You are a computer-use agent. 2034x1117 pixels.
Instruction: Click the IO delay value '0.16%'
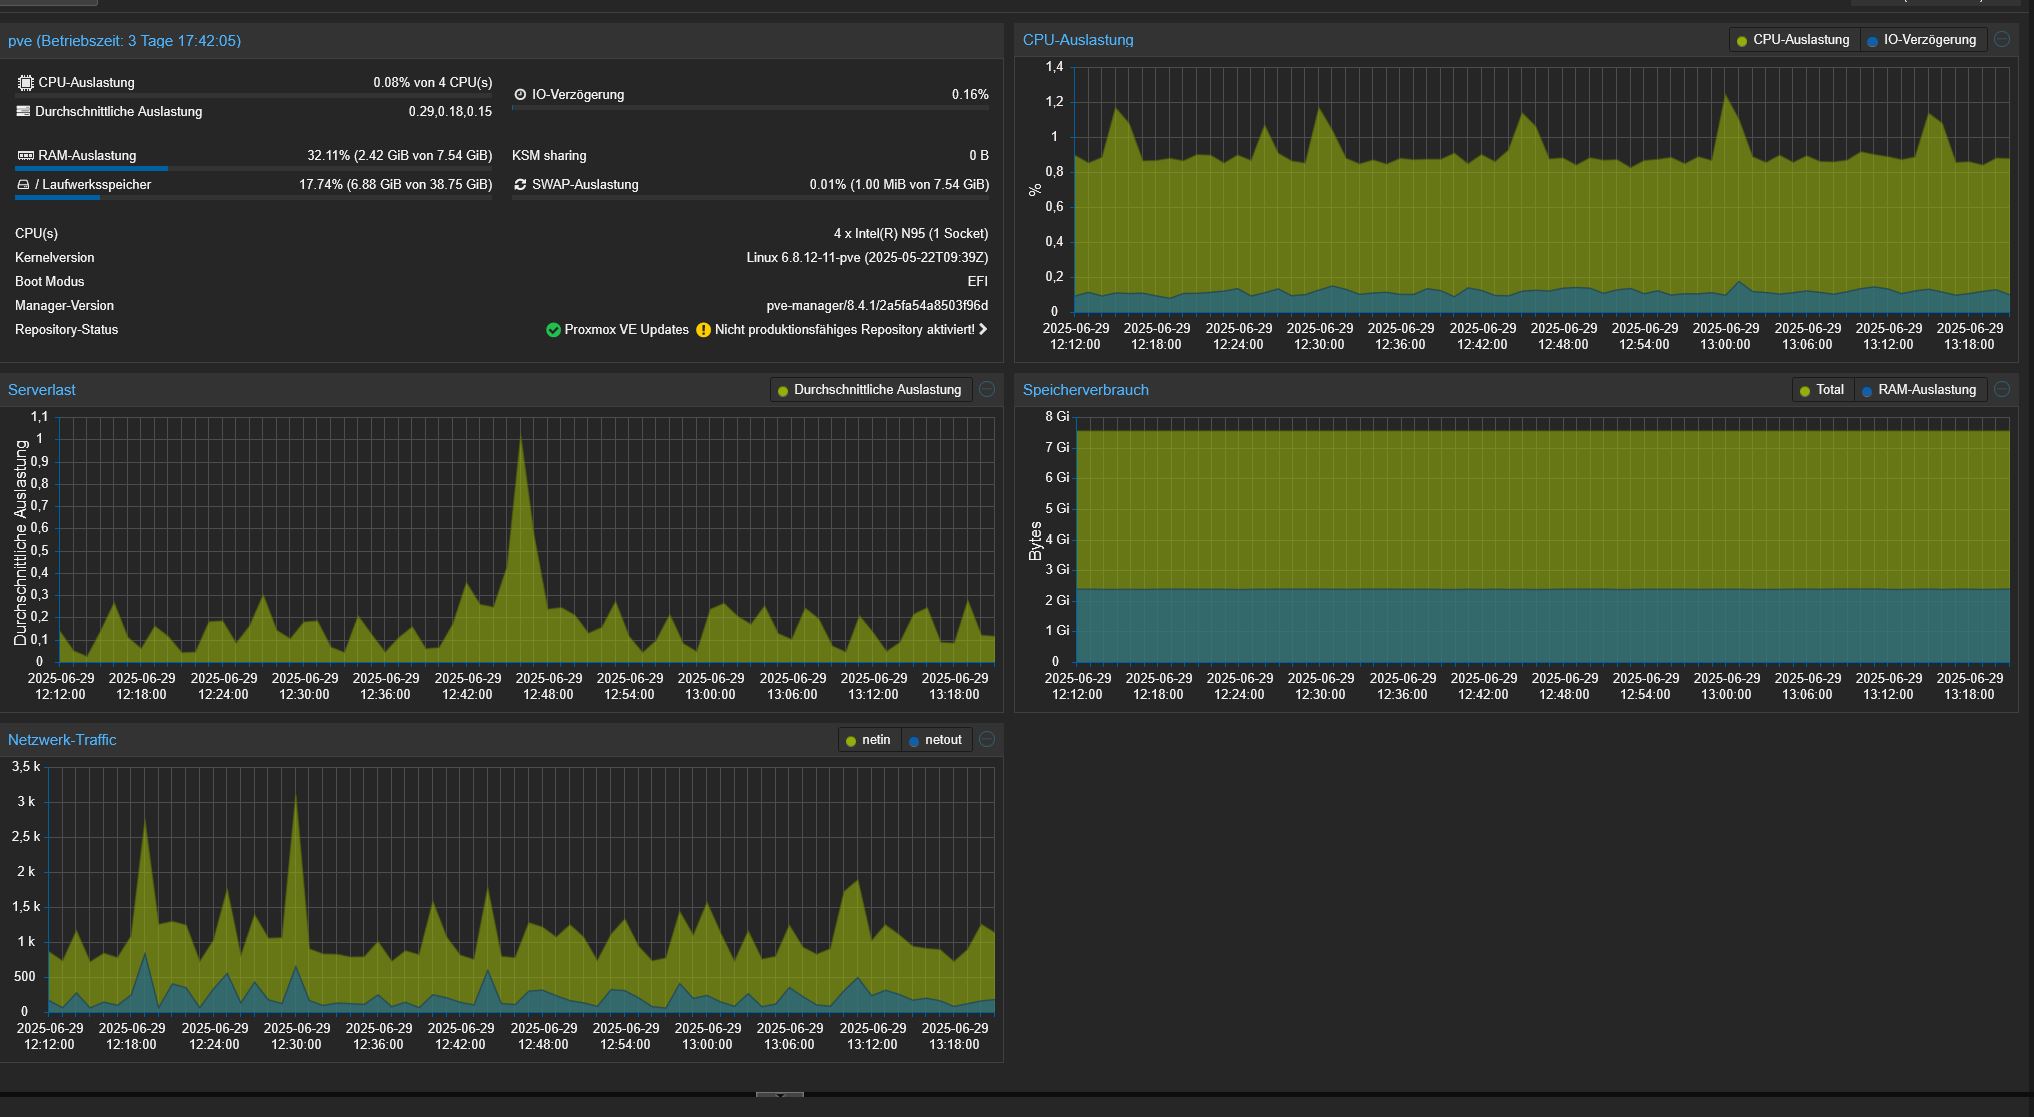(970, 95)
